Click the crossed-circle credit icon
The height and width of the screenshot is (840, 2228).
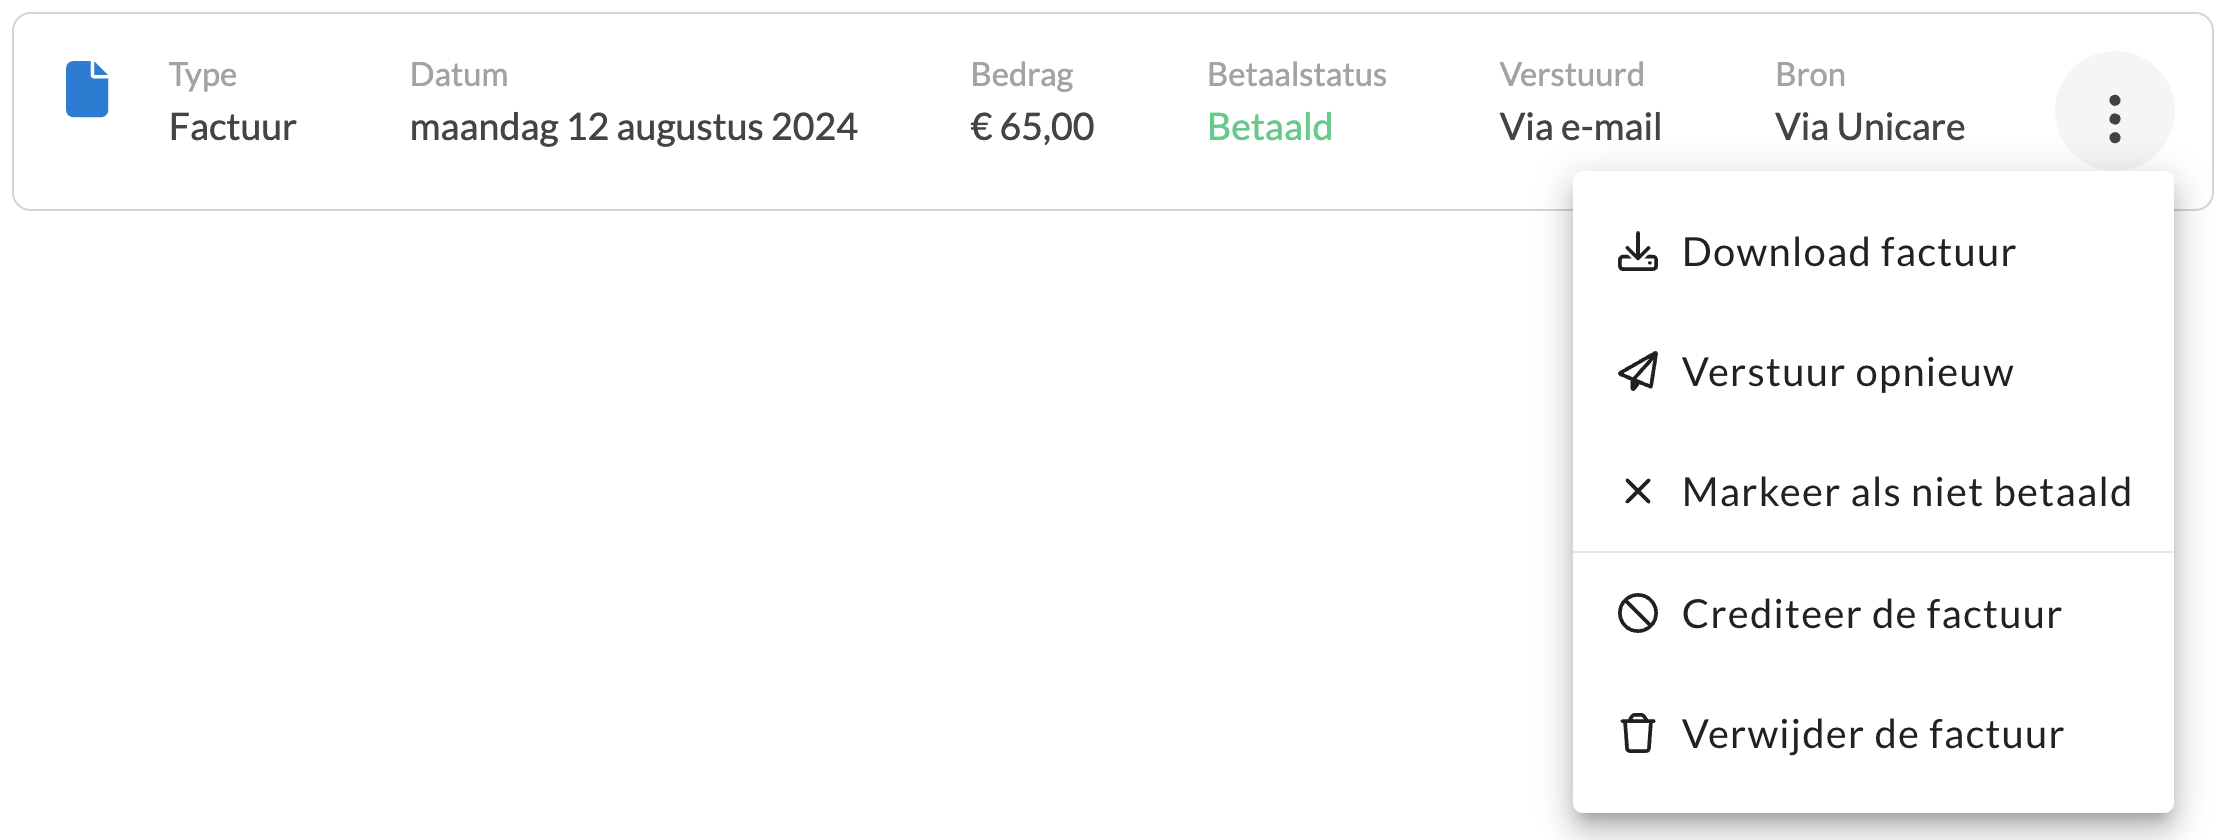[1637, 613]
